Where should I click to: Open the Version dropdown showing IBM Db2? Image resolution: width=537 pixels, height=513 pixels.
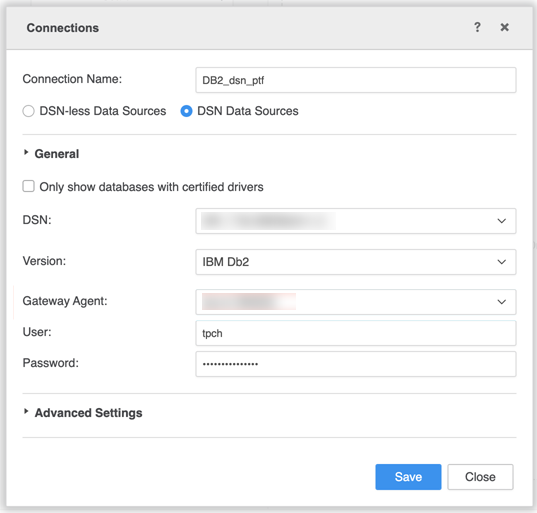355,262
